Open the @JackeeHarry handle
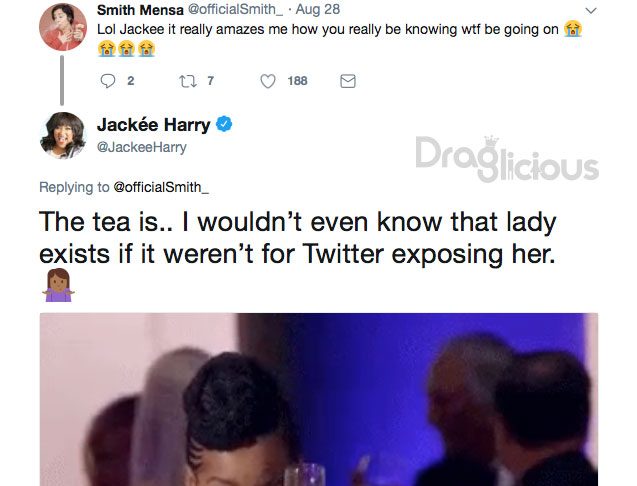Viewport: 637px width, 486px height. pyautogui.click(x=142, y=147)
